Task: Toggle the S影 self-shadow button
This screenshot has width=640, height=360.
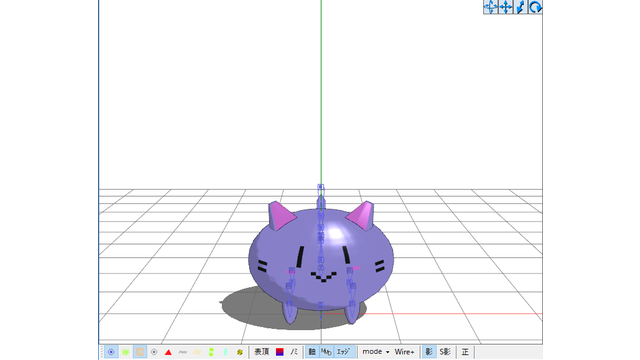Action: click(445, 352)
